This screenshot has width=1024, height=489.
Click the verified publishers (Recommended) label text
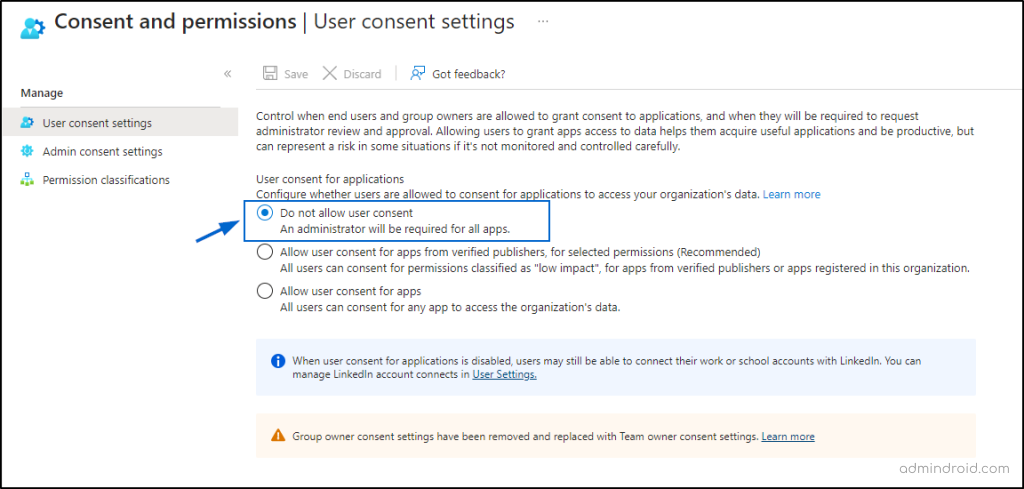520,252
